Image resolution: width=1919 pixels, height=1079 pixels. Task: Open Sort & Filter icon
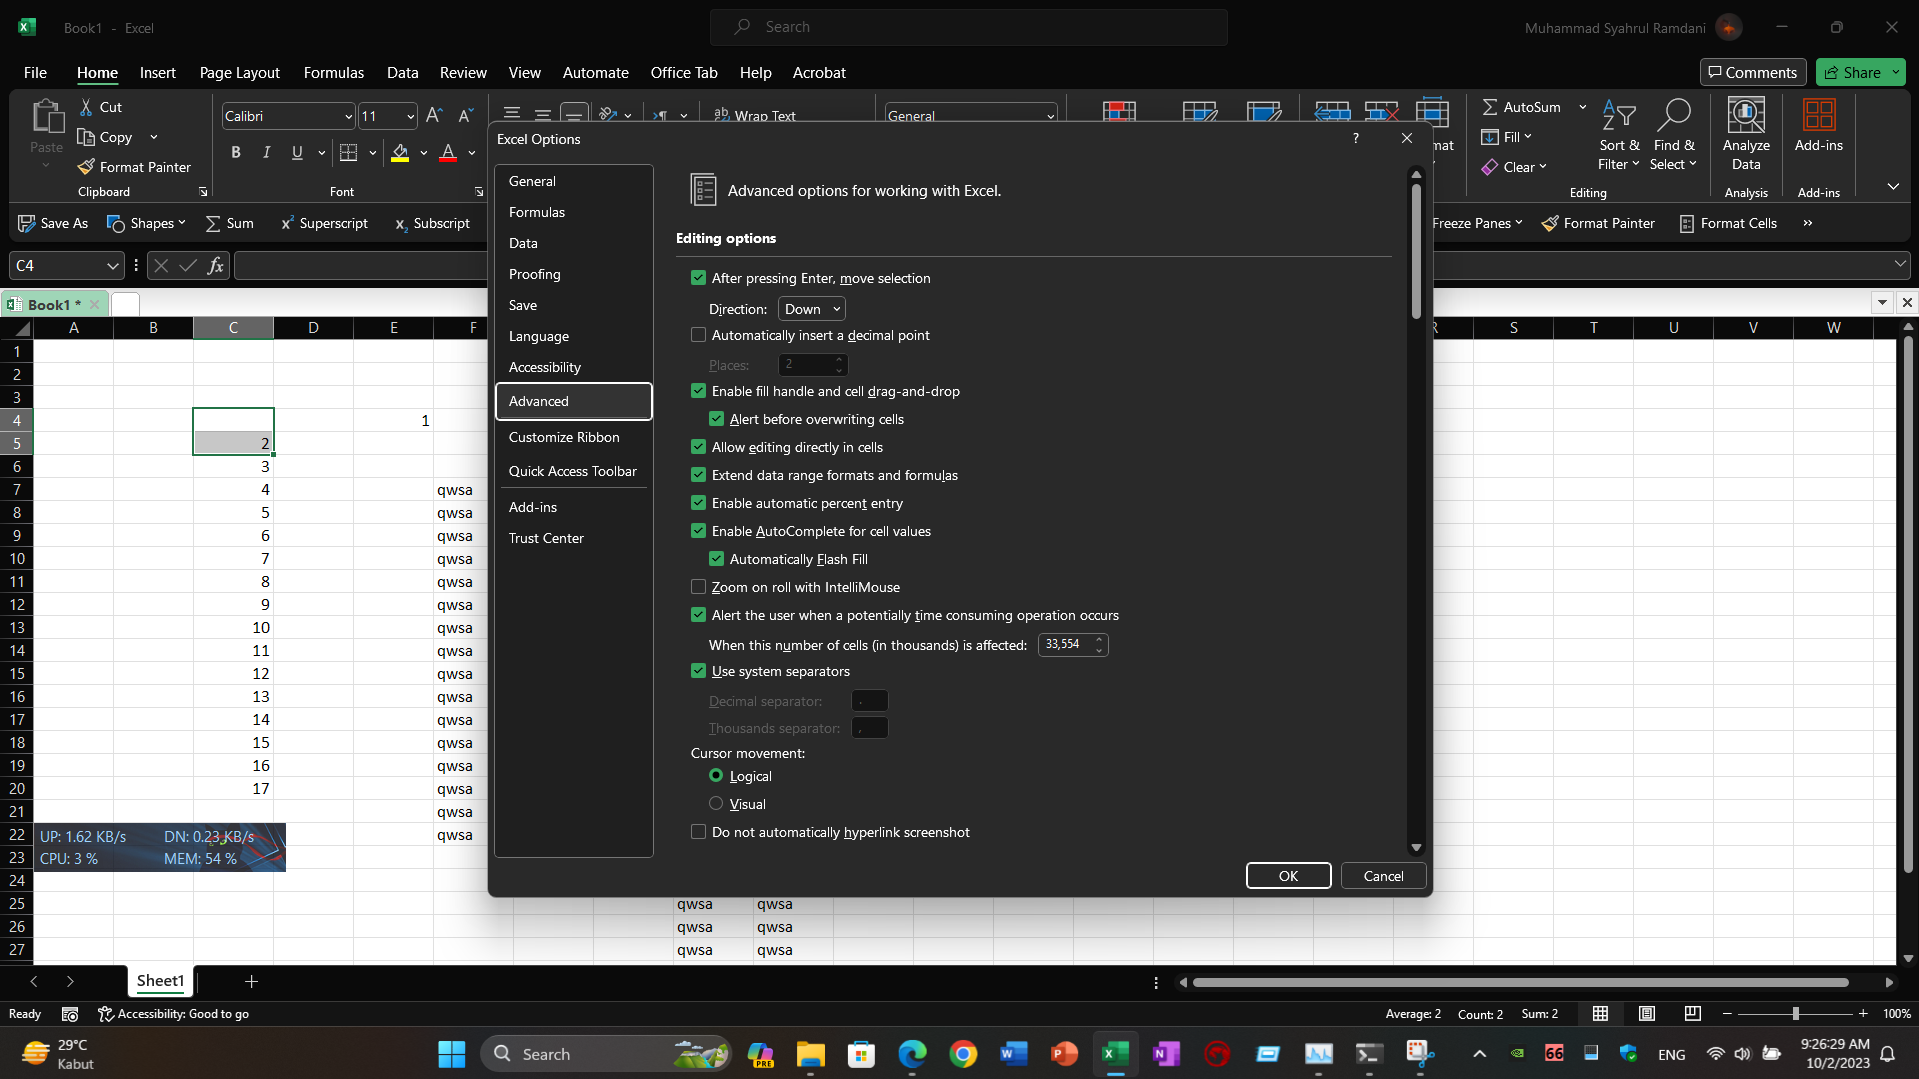[x=1619, y=135]
